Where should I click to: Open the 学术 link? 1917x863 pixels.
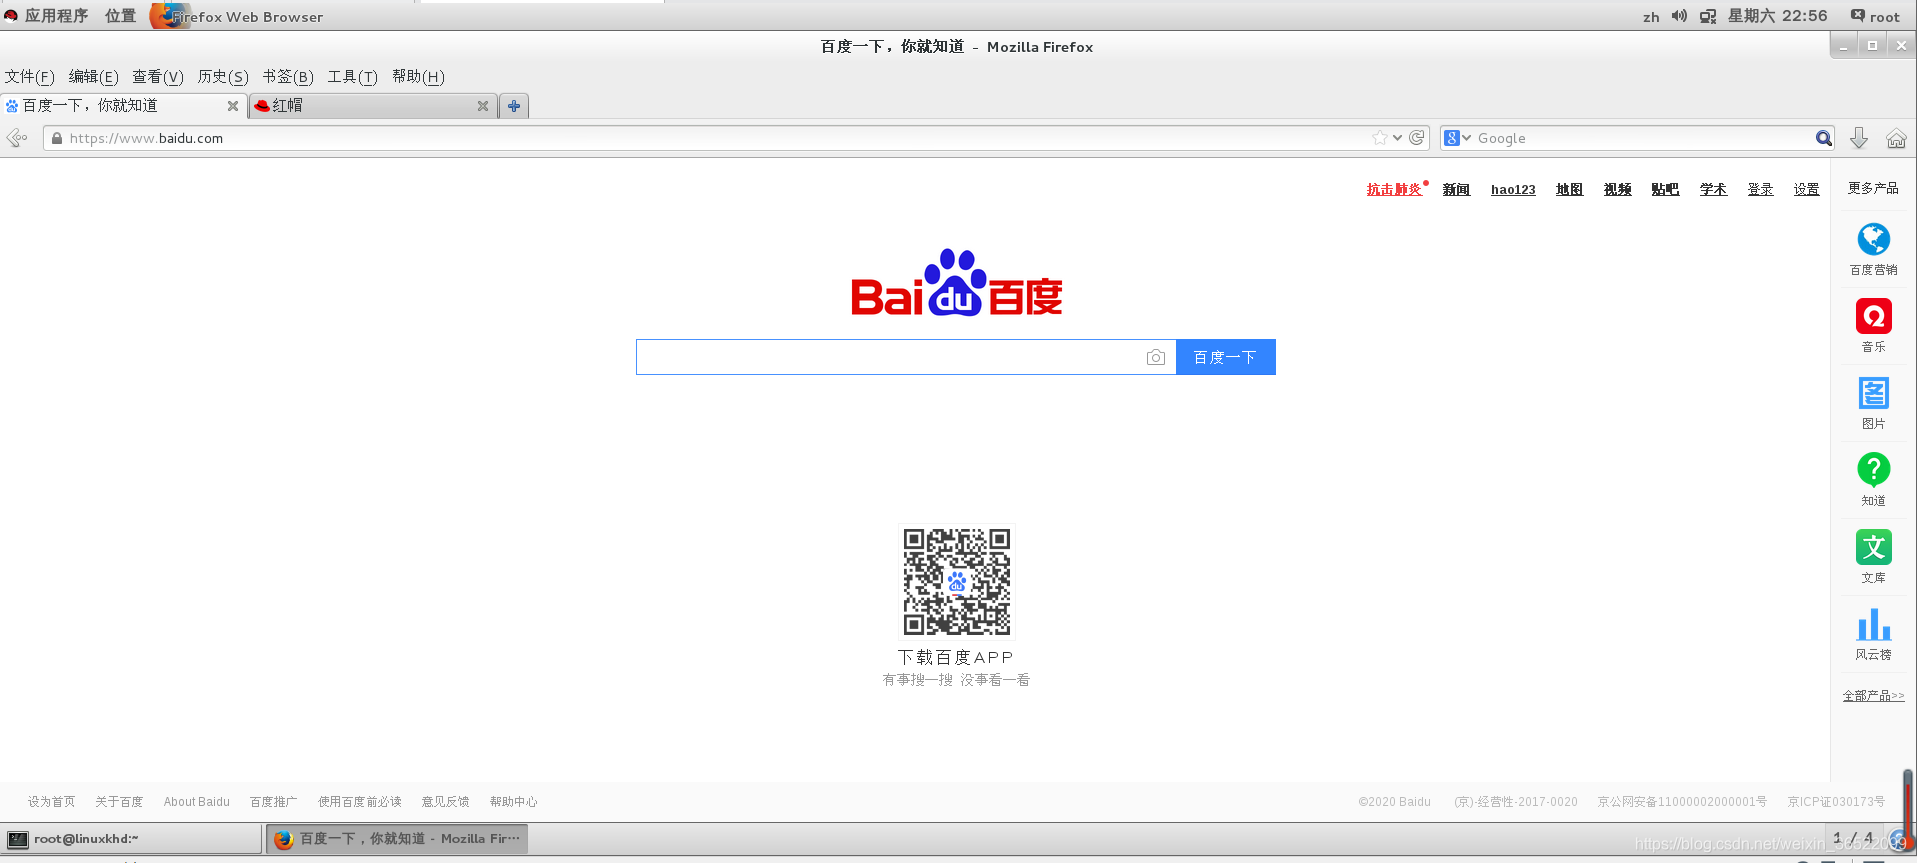click(x=1713, y=189)
